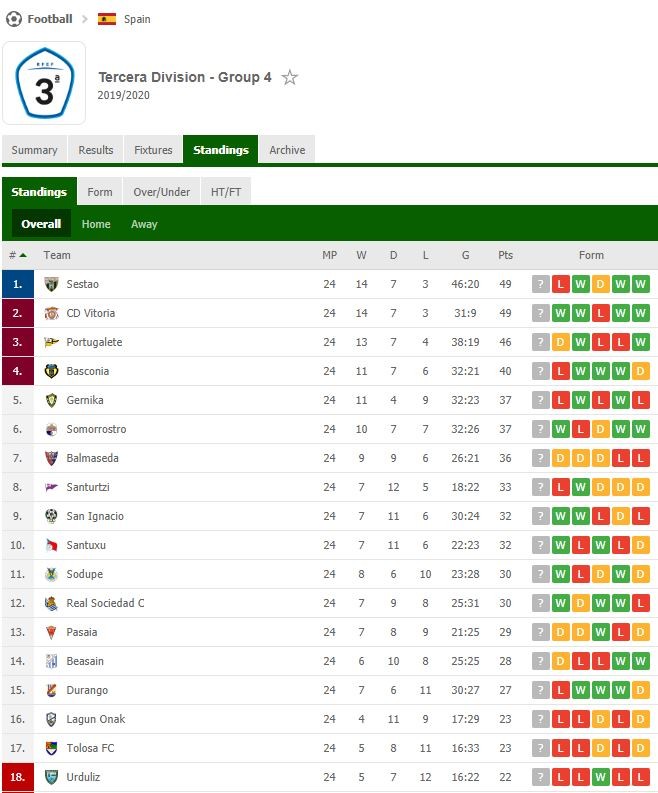Switch to Home standings view
658x793 pixels.
coord(96,224)
